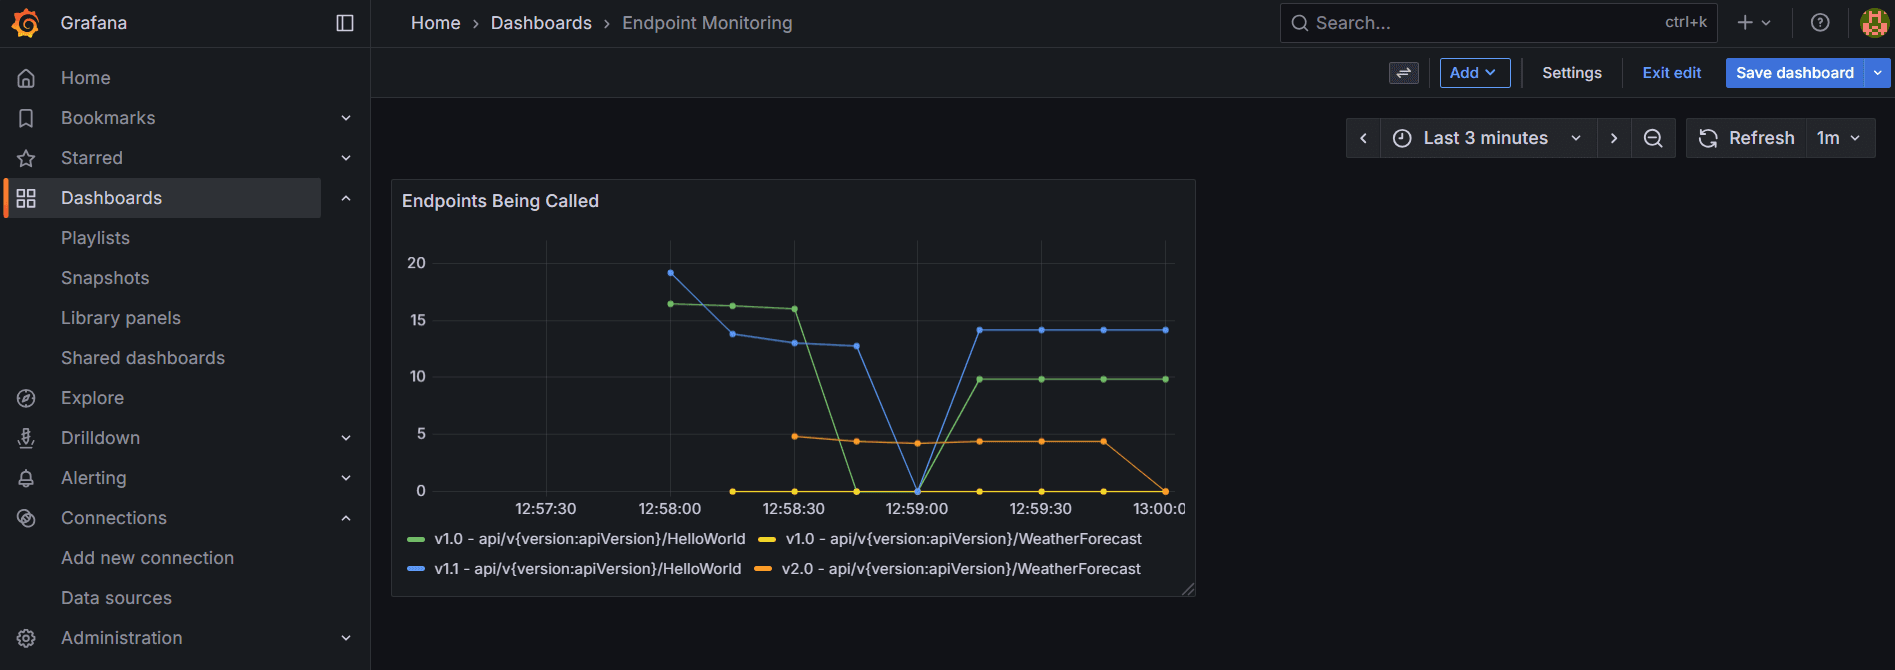Click blue v1.1 HelloWorld color swatch
The width and height of the screenshot is (1895, 670).
point(416,569)
